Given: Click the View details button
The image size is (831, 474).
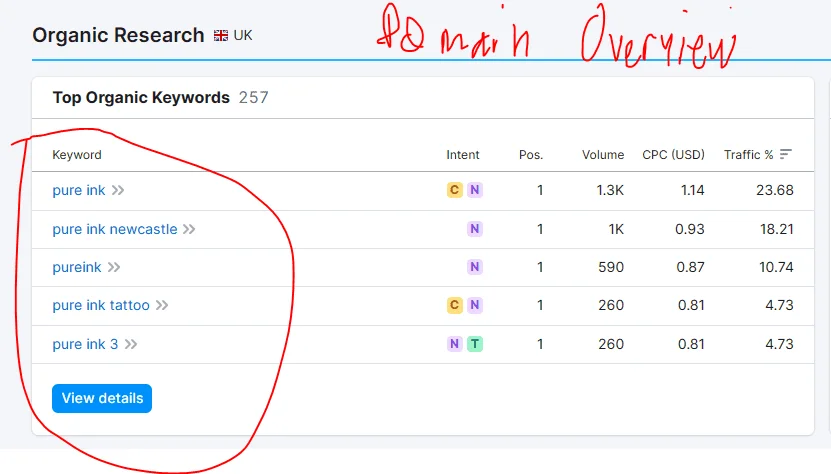Looking at the screenshot, I should pyautogui.click(x=102, y=398).
